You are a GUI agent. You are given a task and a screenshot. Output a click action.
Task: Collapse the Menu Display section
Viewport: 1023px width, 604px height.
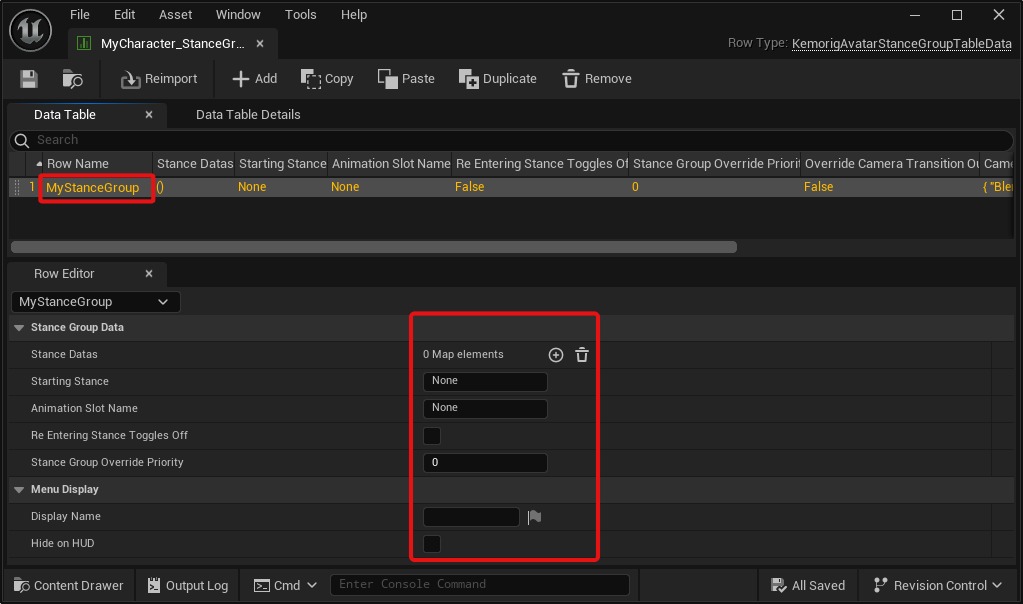pos(19,490)
